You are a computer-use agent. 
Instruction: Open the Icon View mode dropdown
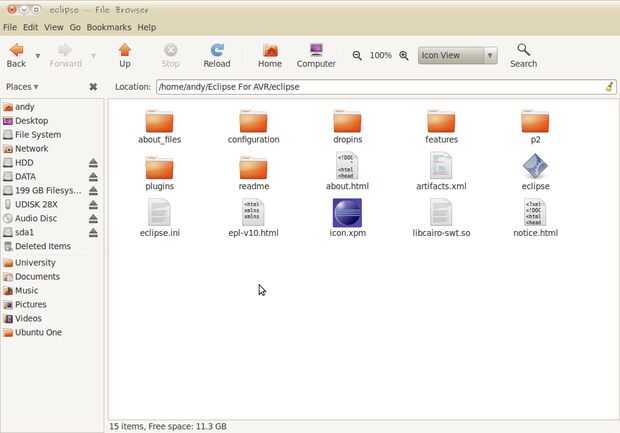point(457,55)
